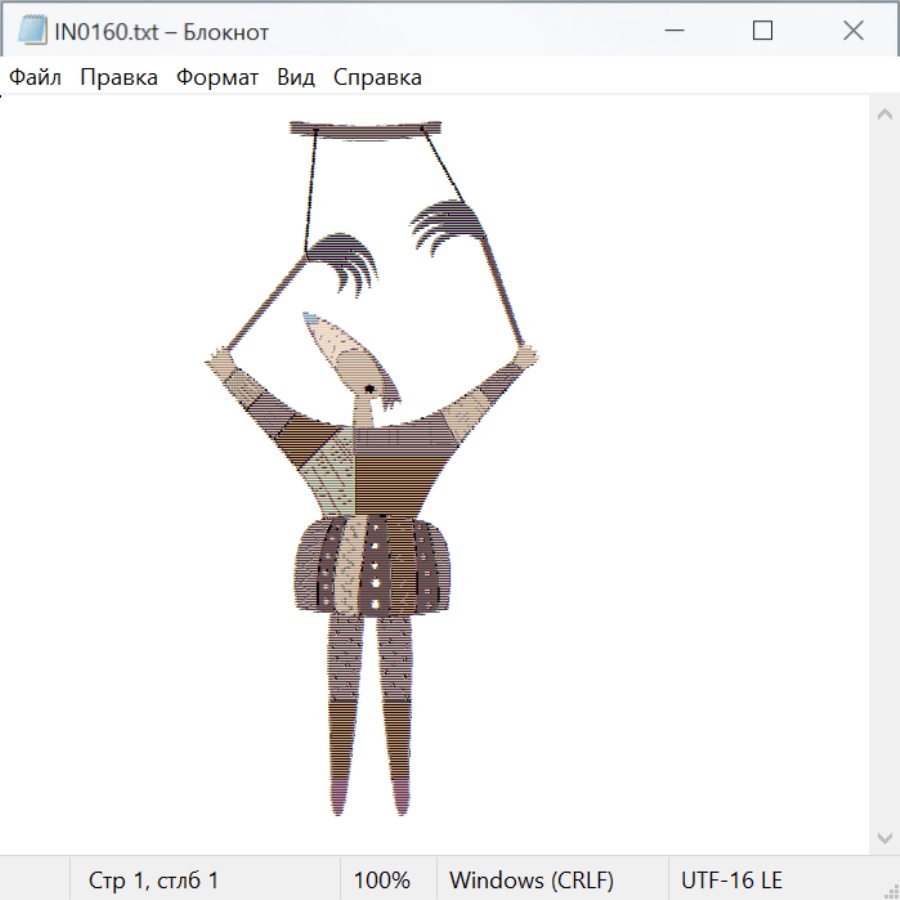
Task: Click the Windows (CRLF) status section
Action: click(x=531, y=881)
